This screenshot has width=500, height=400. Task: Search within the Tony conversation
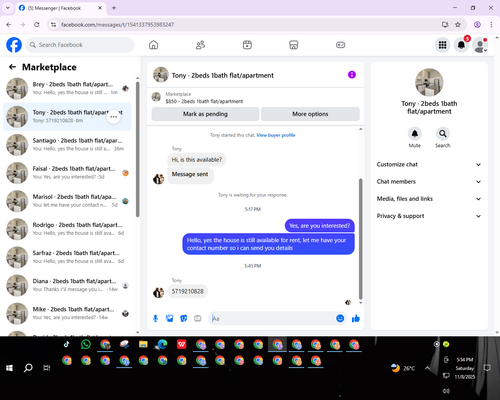click(x=443, y=134)
